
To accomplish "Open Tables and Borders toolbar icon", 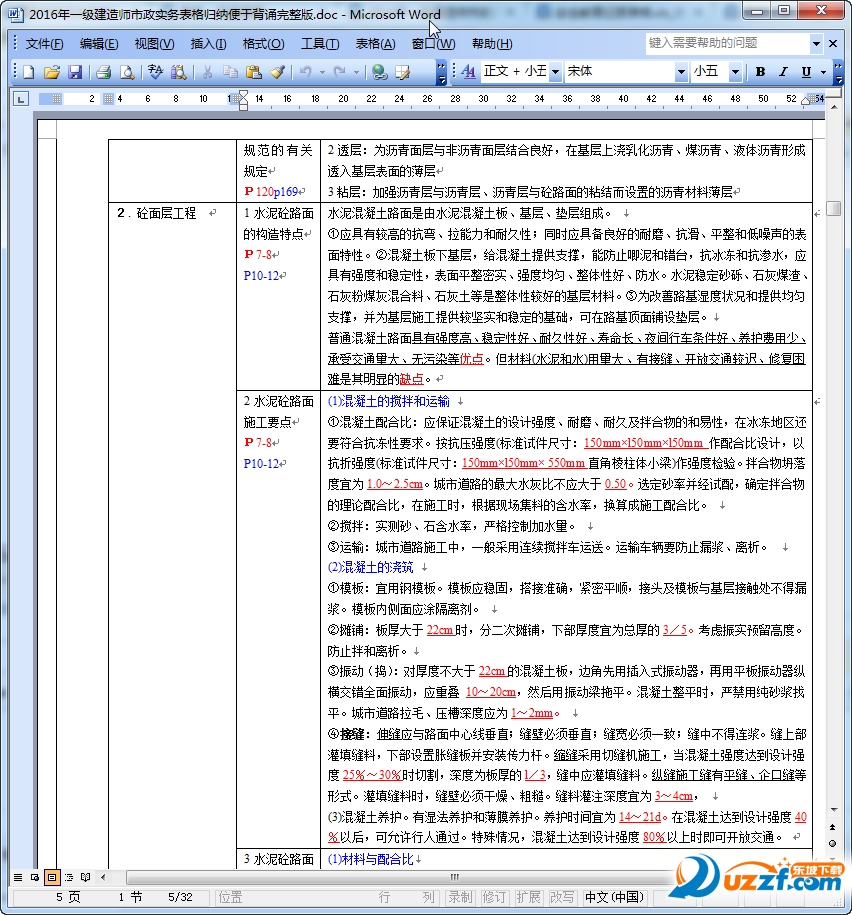I will (x=403, y=72).
